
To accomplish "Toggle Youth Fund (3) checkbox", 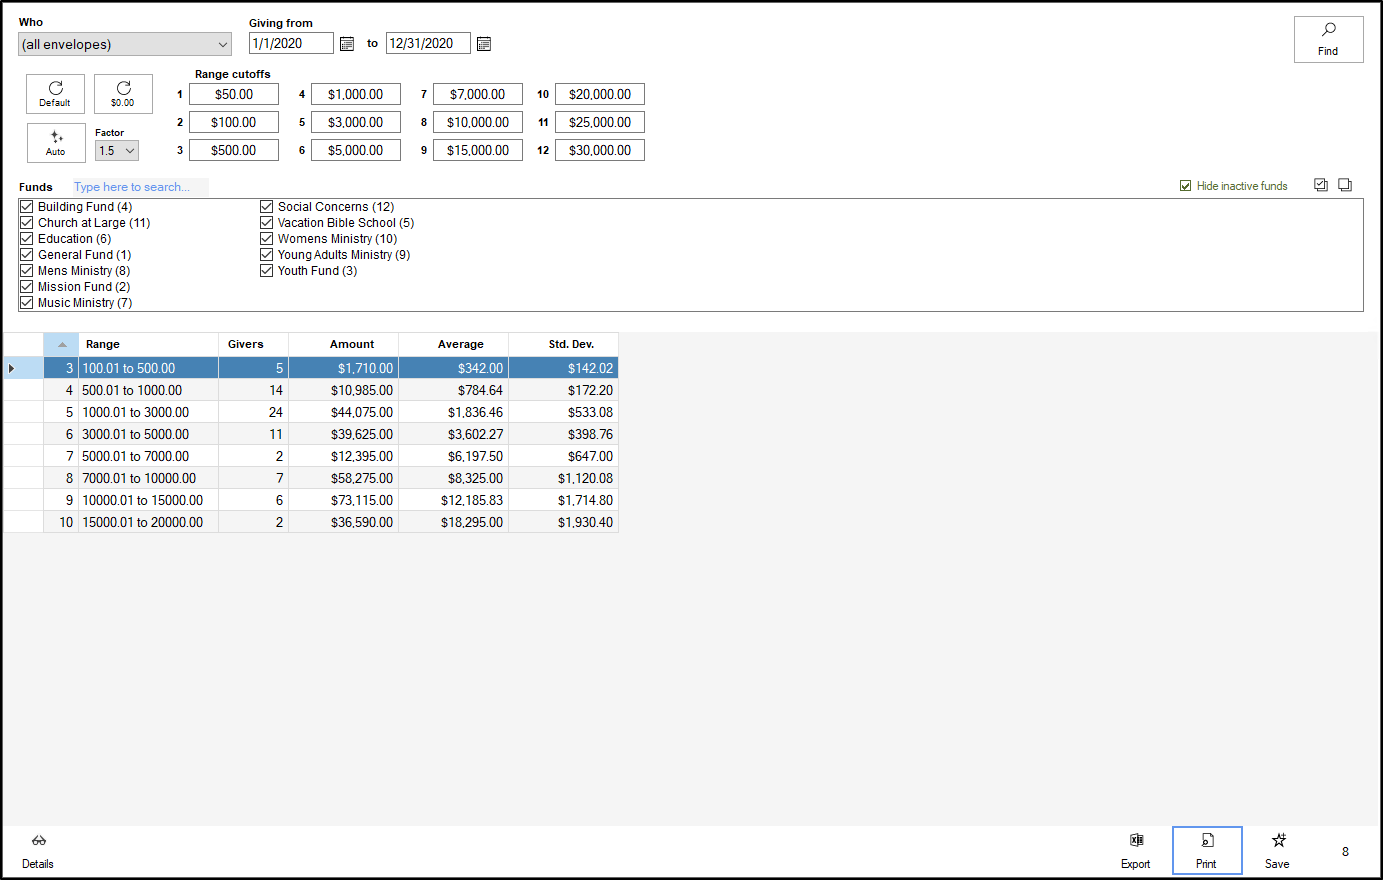I will 267,271.
